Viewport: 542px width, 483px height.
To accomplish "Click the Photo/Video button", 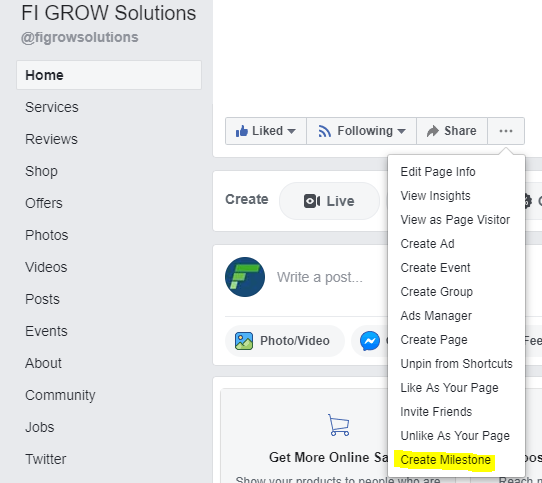I will pyautogui.click(x=284, y=341).
